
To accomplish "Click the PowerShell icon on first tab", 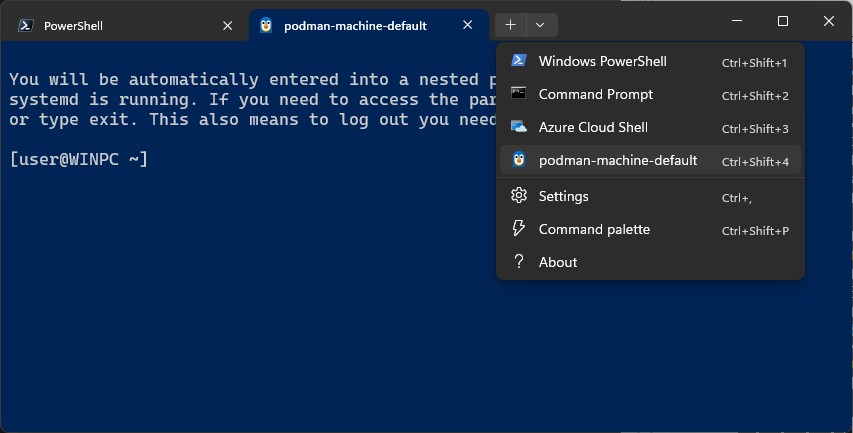I will tap(26, 26).
